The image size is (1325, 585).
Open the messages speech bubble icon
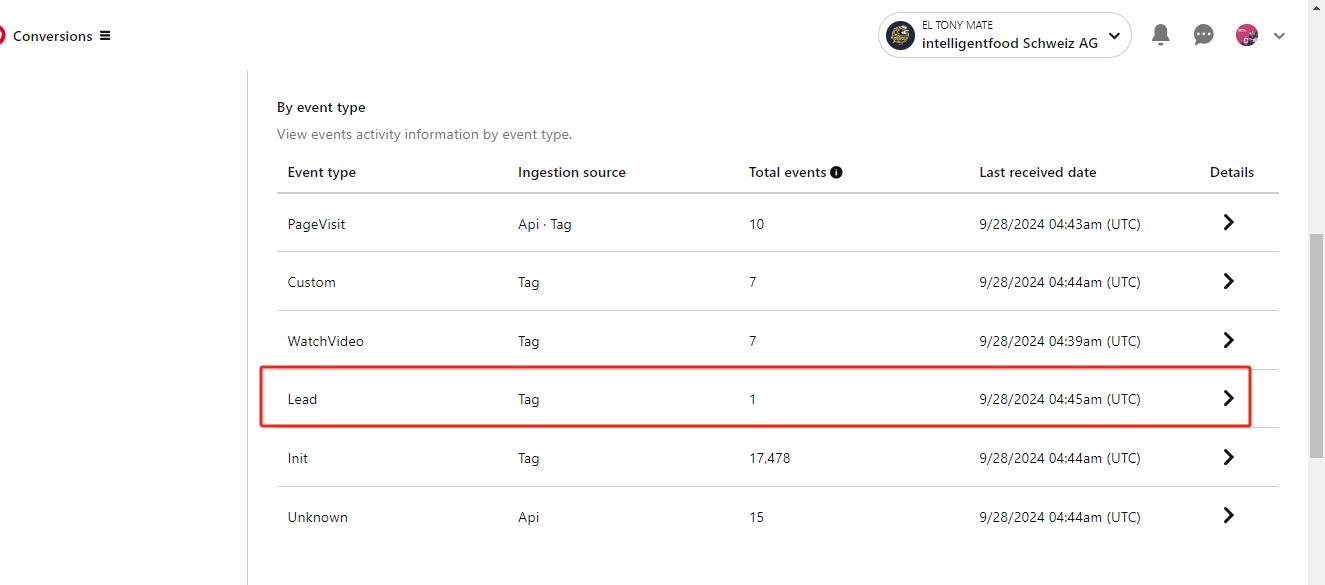tap(1204, 35)
